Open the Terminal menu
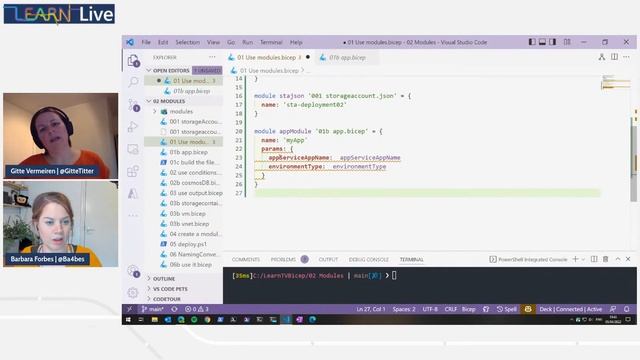 click(271, 42)
